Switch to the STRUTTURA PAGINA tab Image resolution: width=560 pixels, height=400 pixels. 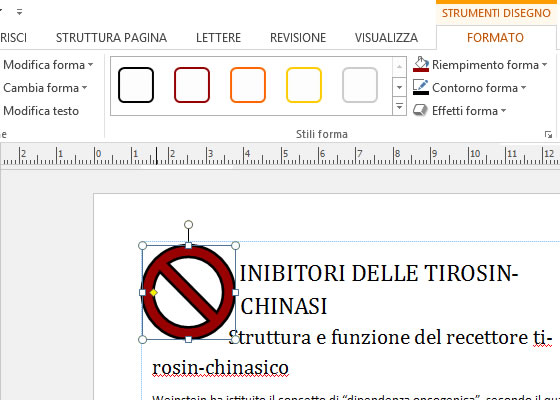point(111,38)
